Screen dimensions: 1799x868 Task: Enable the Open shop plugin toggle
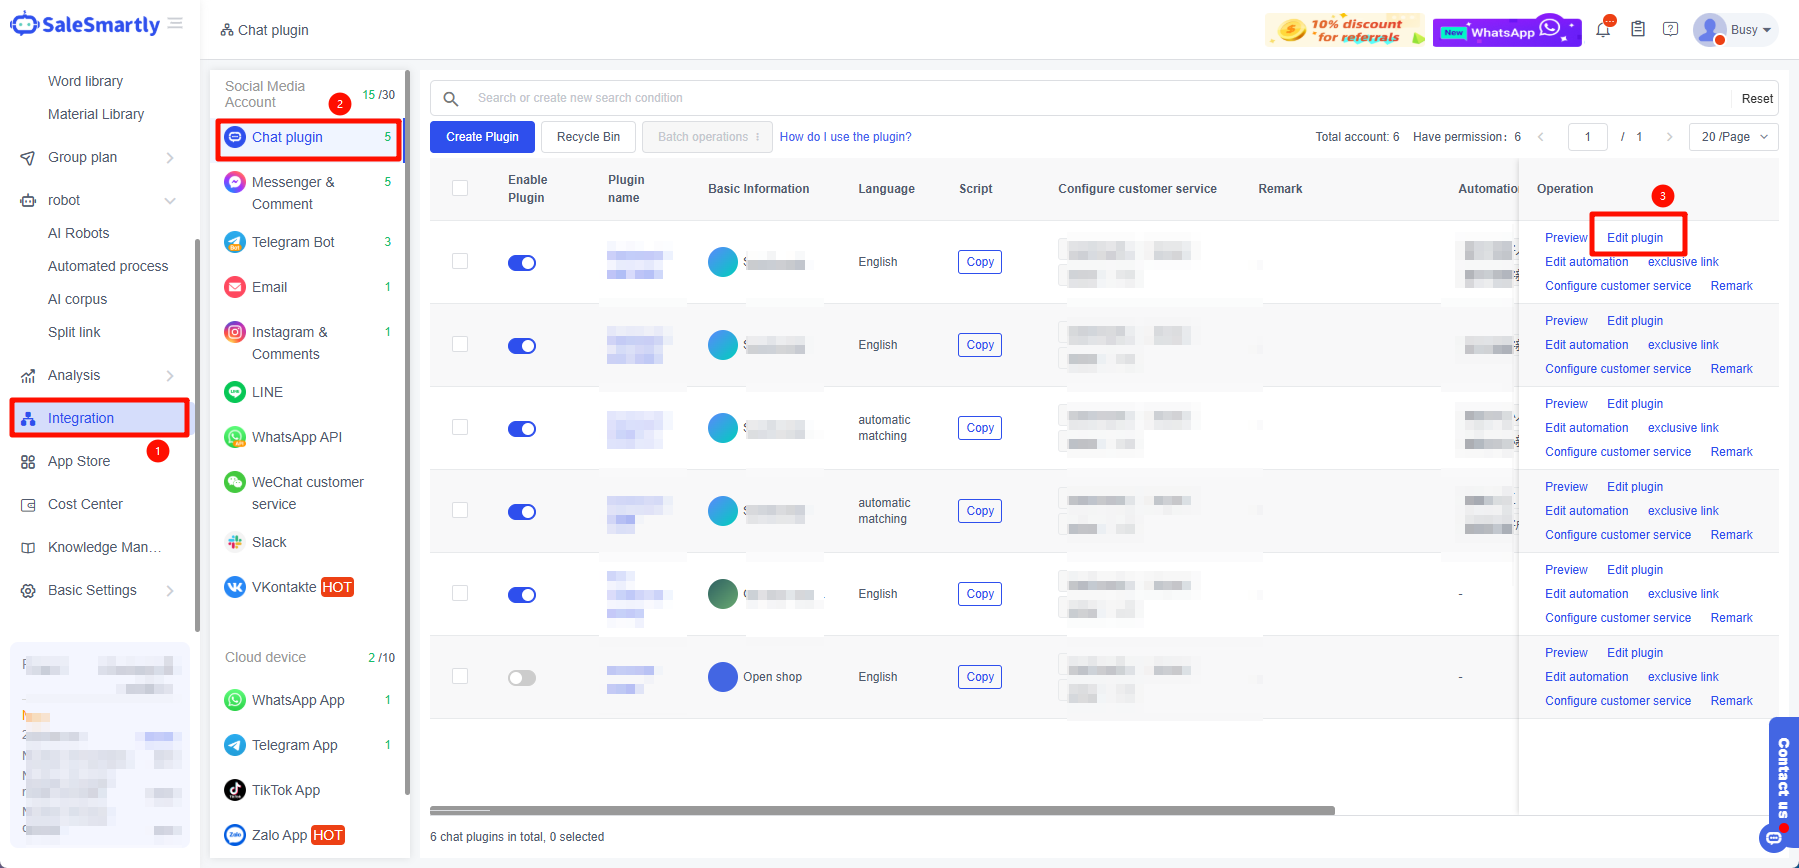click(x=521, y=678)
